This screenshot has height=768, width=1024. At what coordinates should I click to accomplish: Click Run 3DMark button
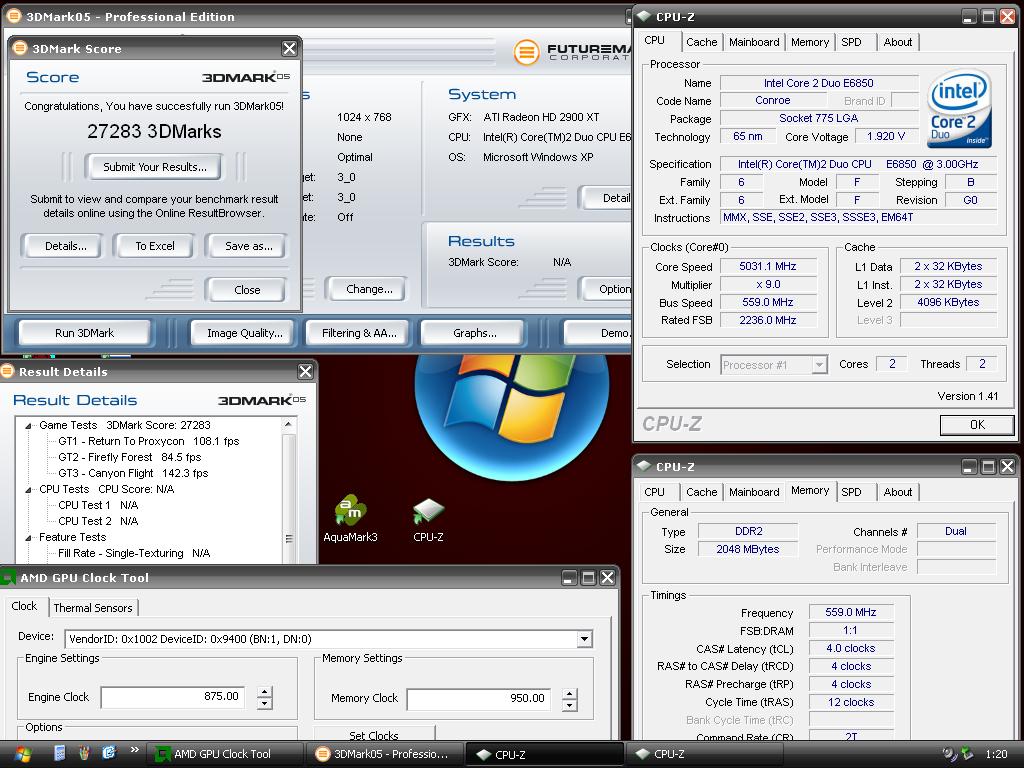click(84, 333)
